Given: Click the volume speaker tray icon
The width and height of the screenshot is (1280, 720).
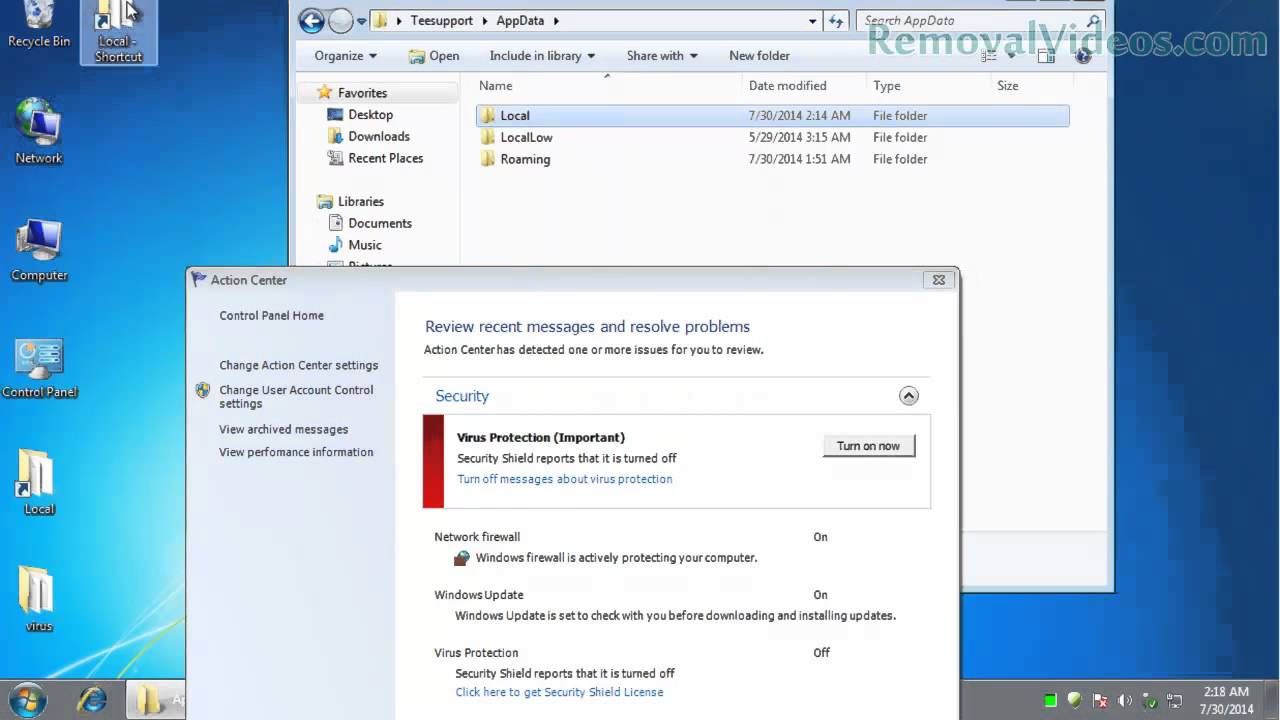Looking at the screenshot, I should coord(1126,701).
